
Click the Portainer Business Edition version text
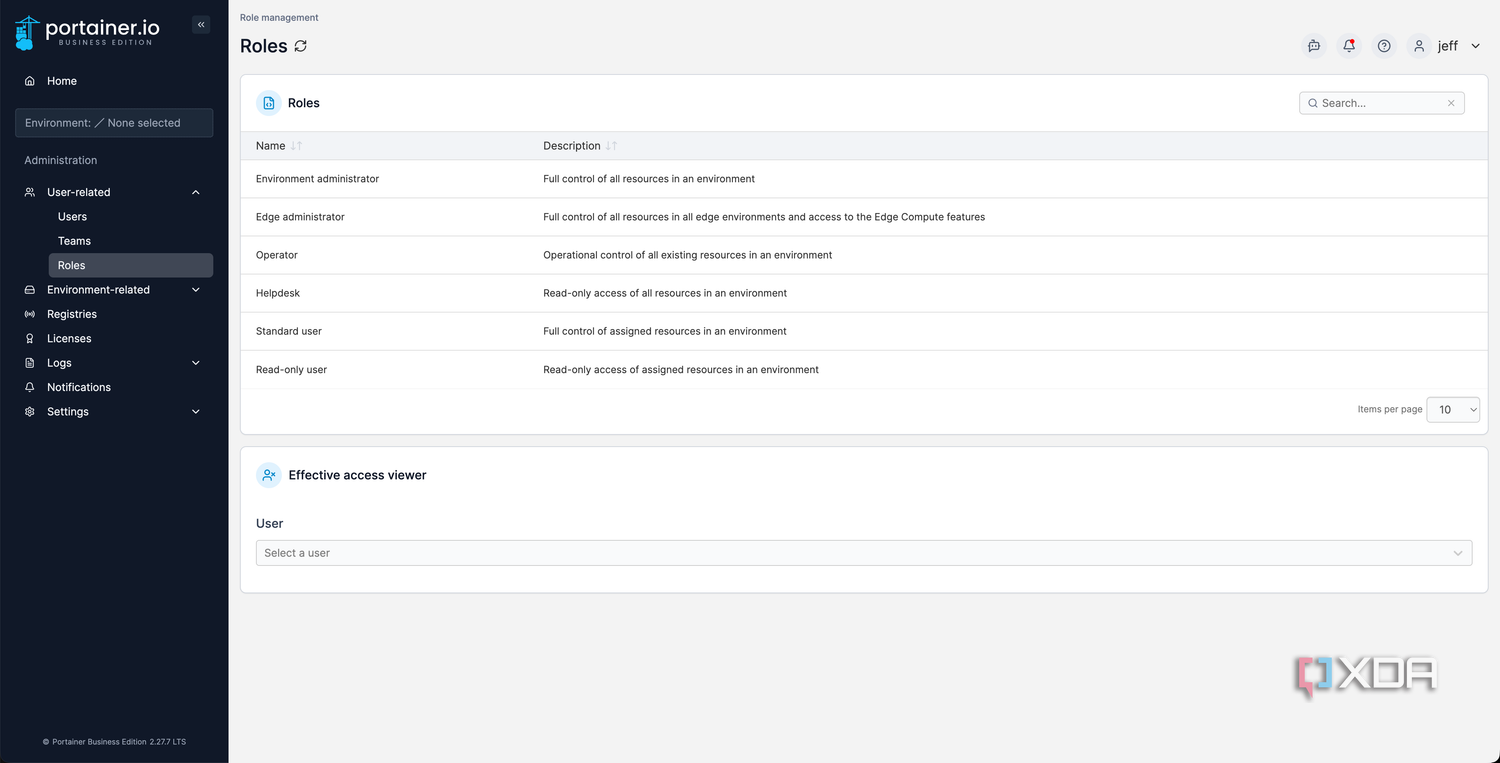tap(114, 742)
